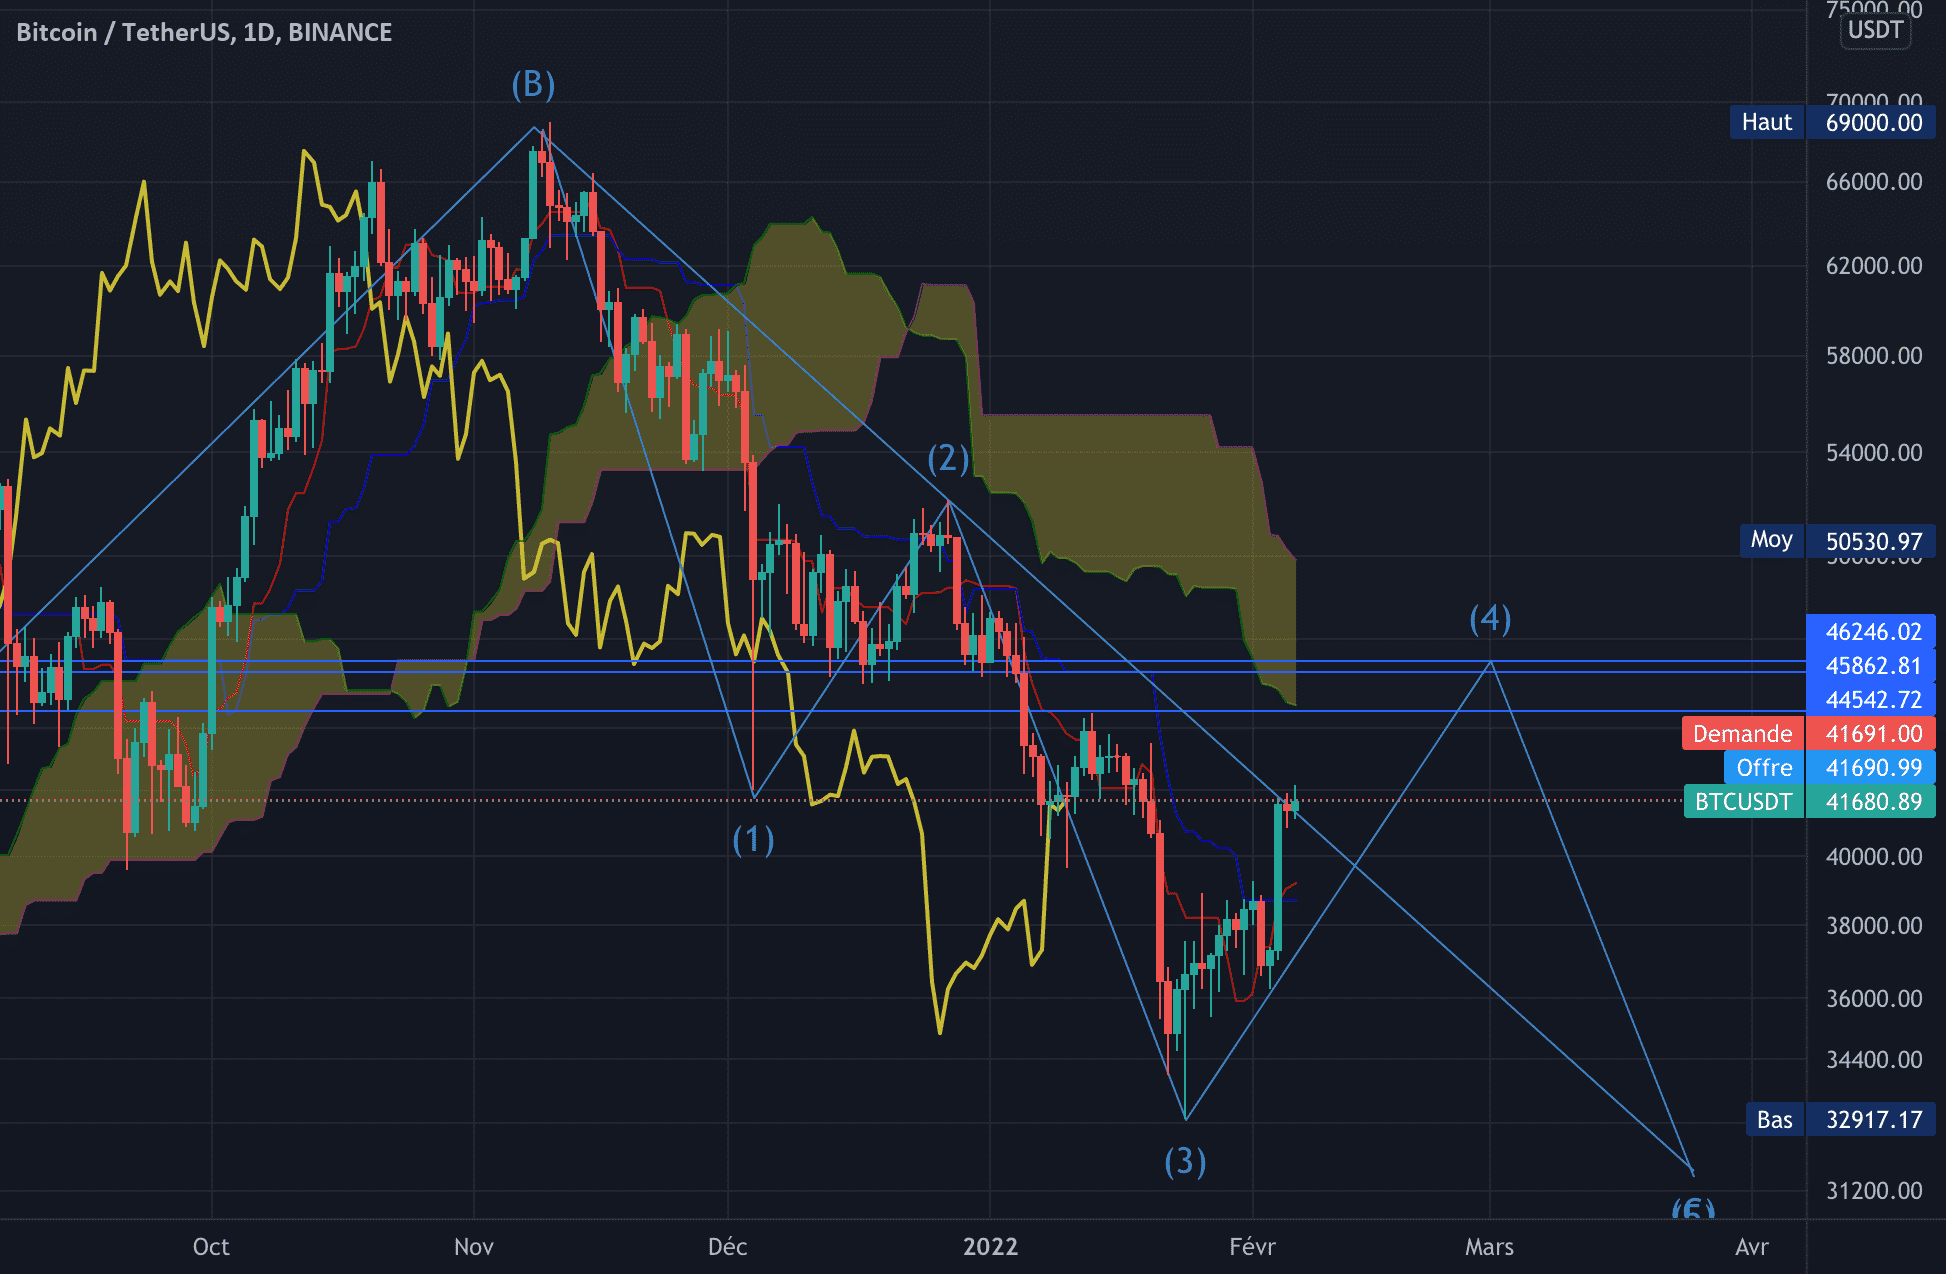
Task: Select the Bas 32917.17 price label
Action: pyautogui.click(x=1841, y=1119)
